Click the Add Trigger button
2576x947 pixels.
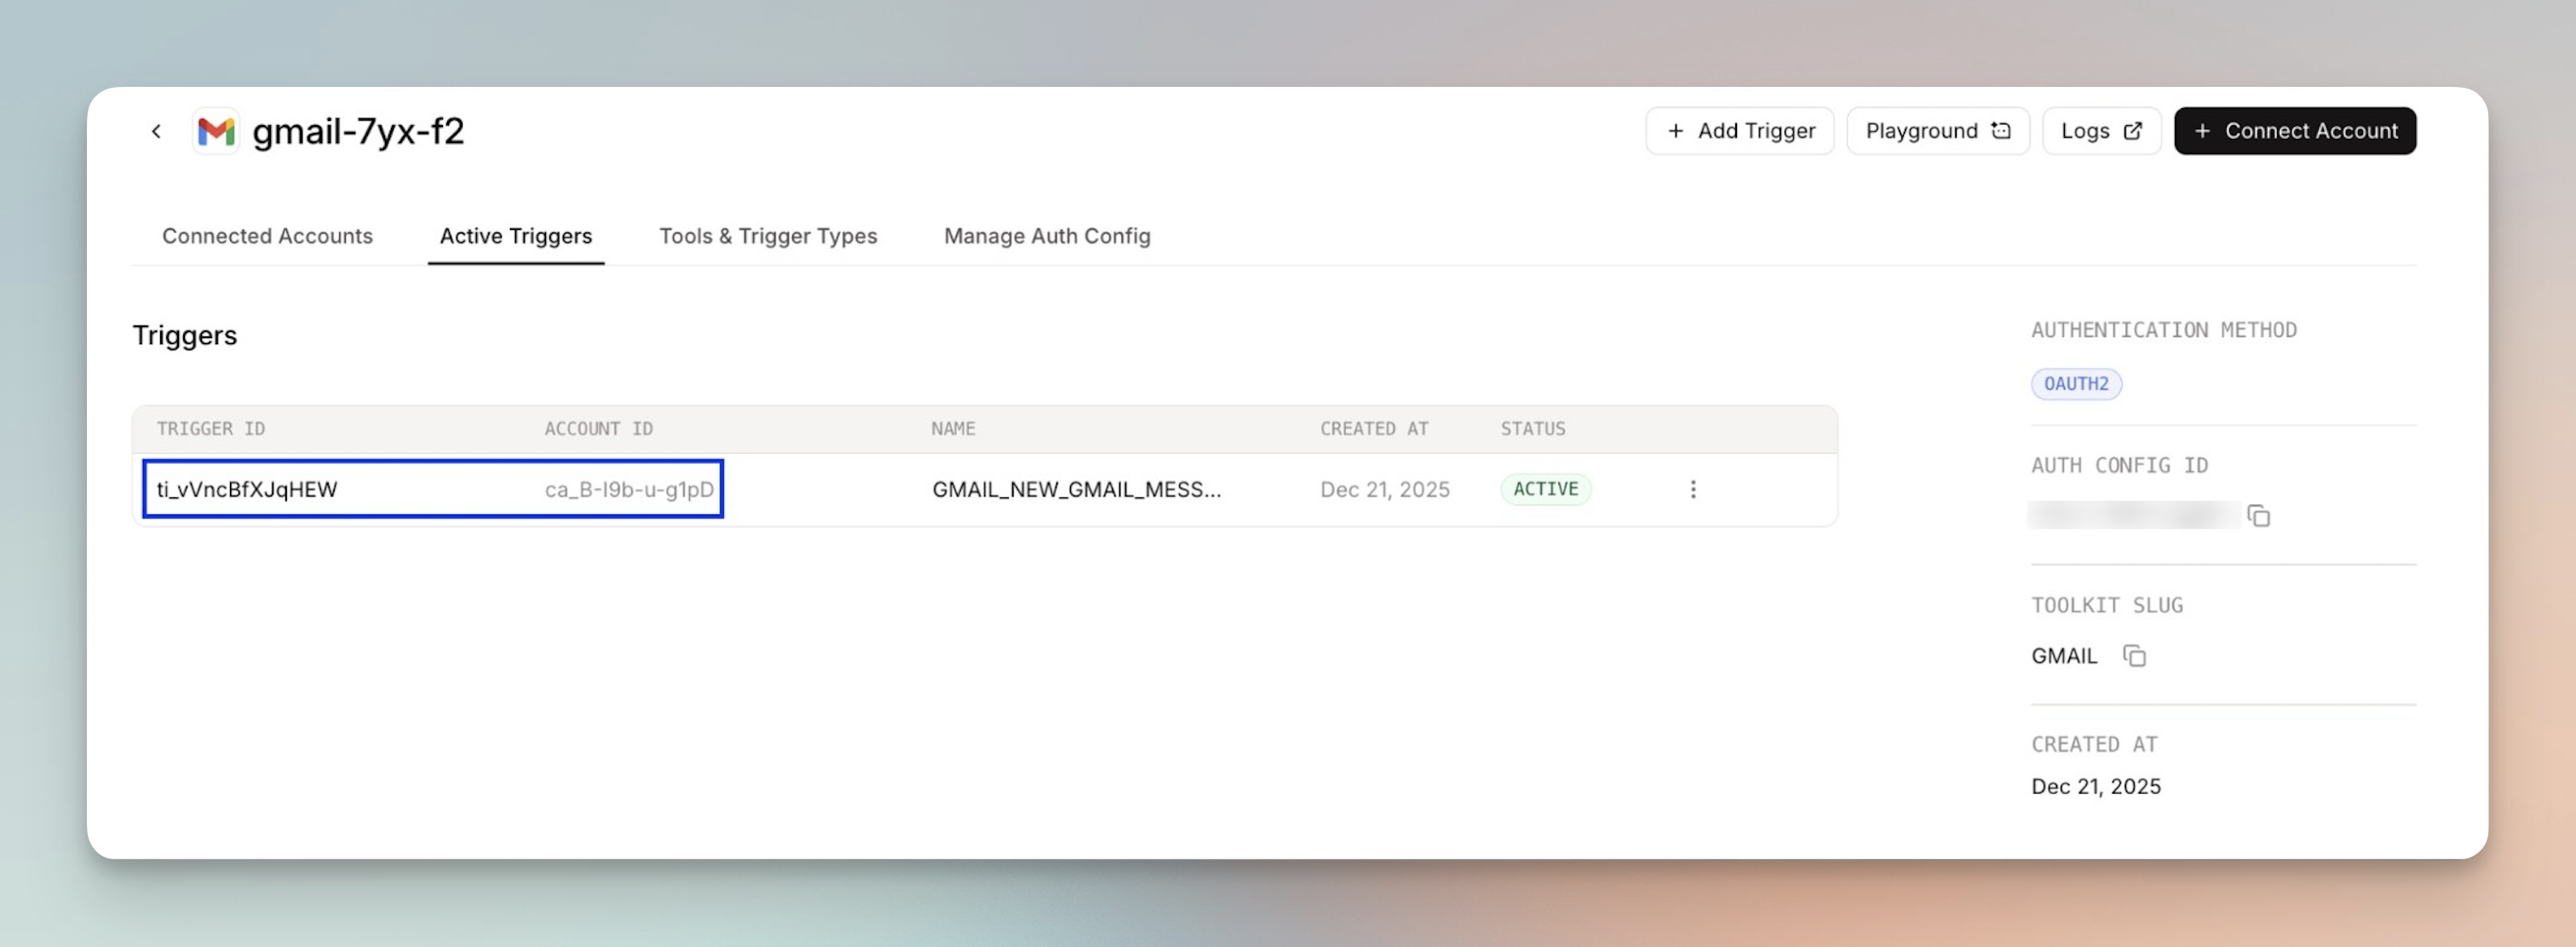click(1740, 131)
